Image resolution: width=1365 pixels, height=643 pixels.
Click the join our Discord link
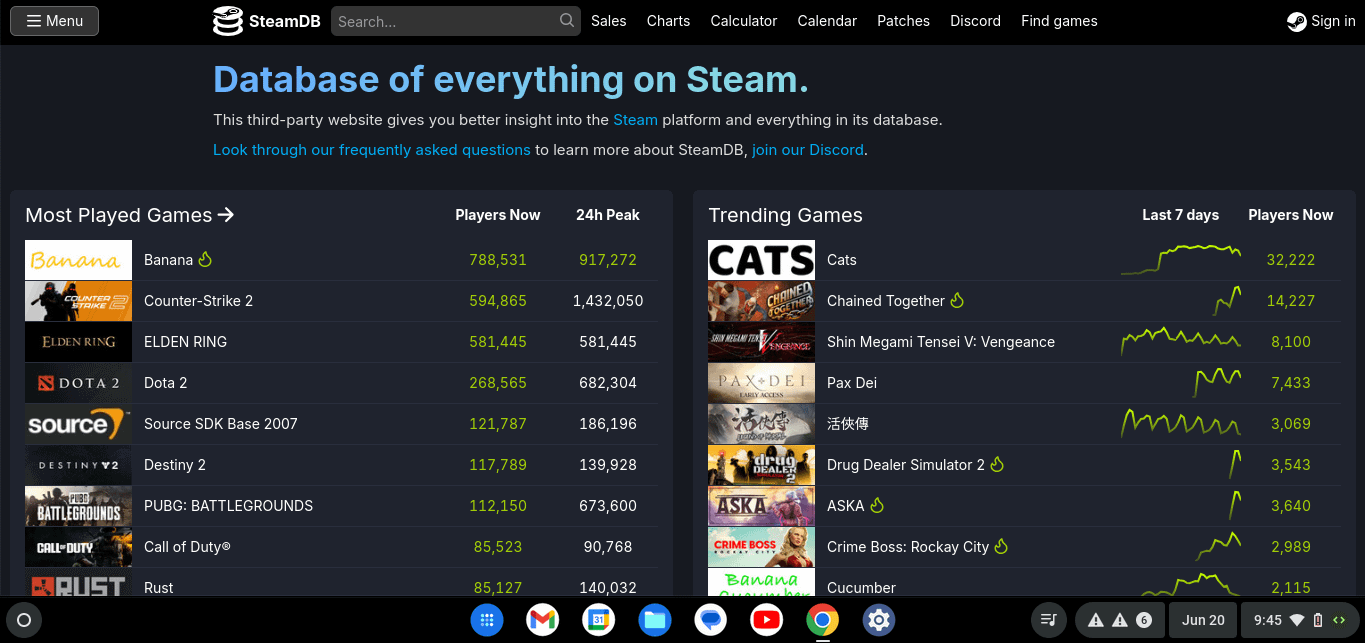[x=807, y=150]
